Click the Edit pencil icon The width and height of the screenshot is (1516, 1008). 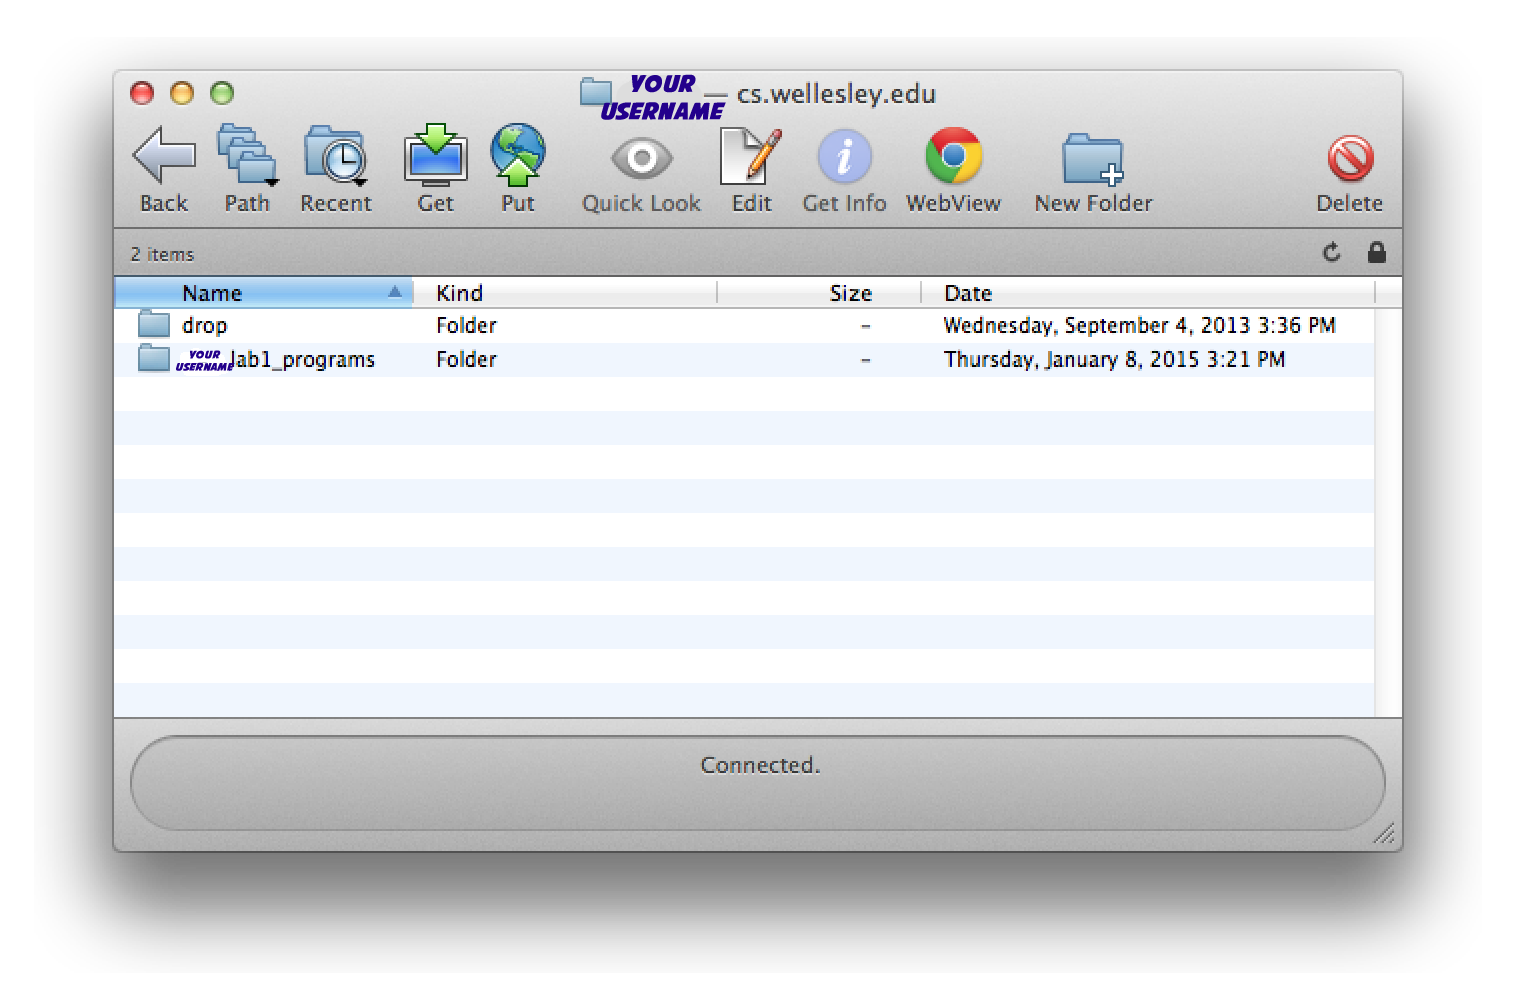point(751,157)
